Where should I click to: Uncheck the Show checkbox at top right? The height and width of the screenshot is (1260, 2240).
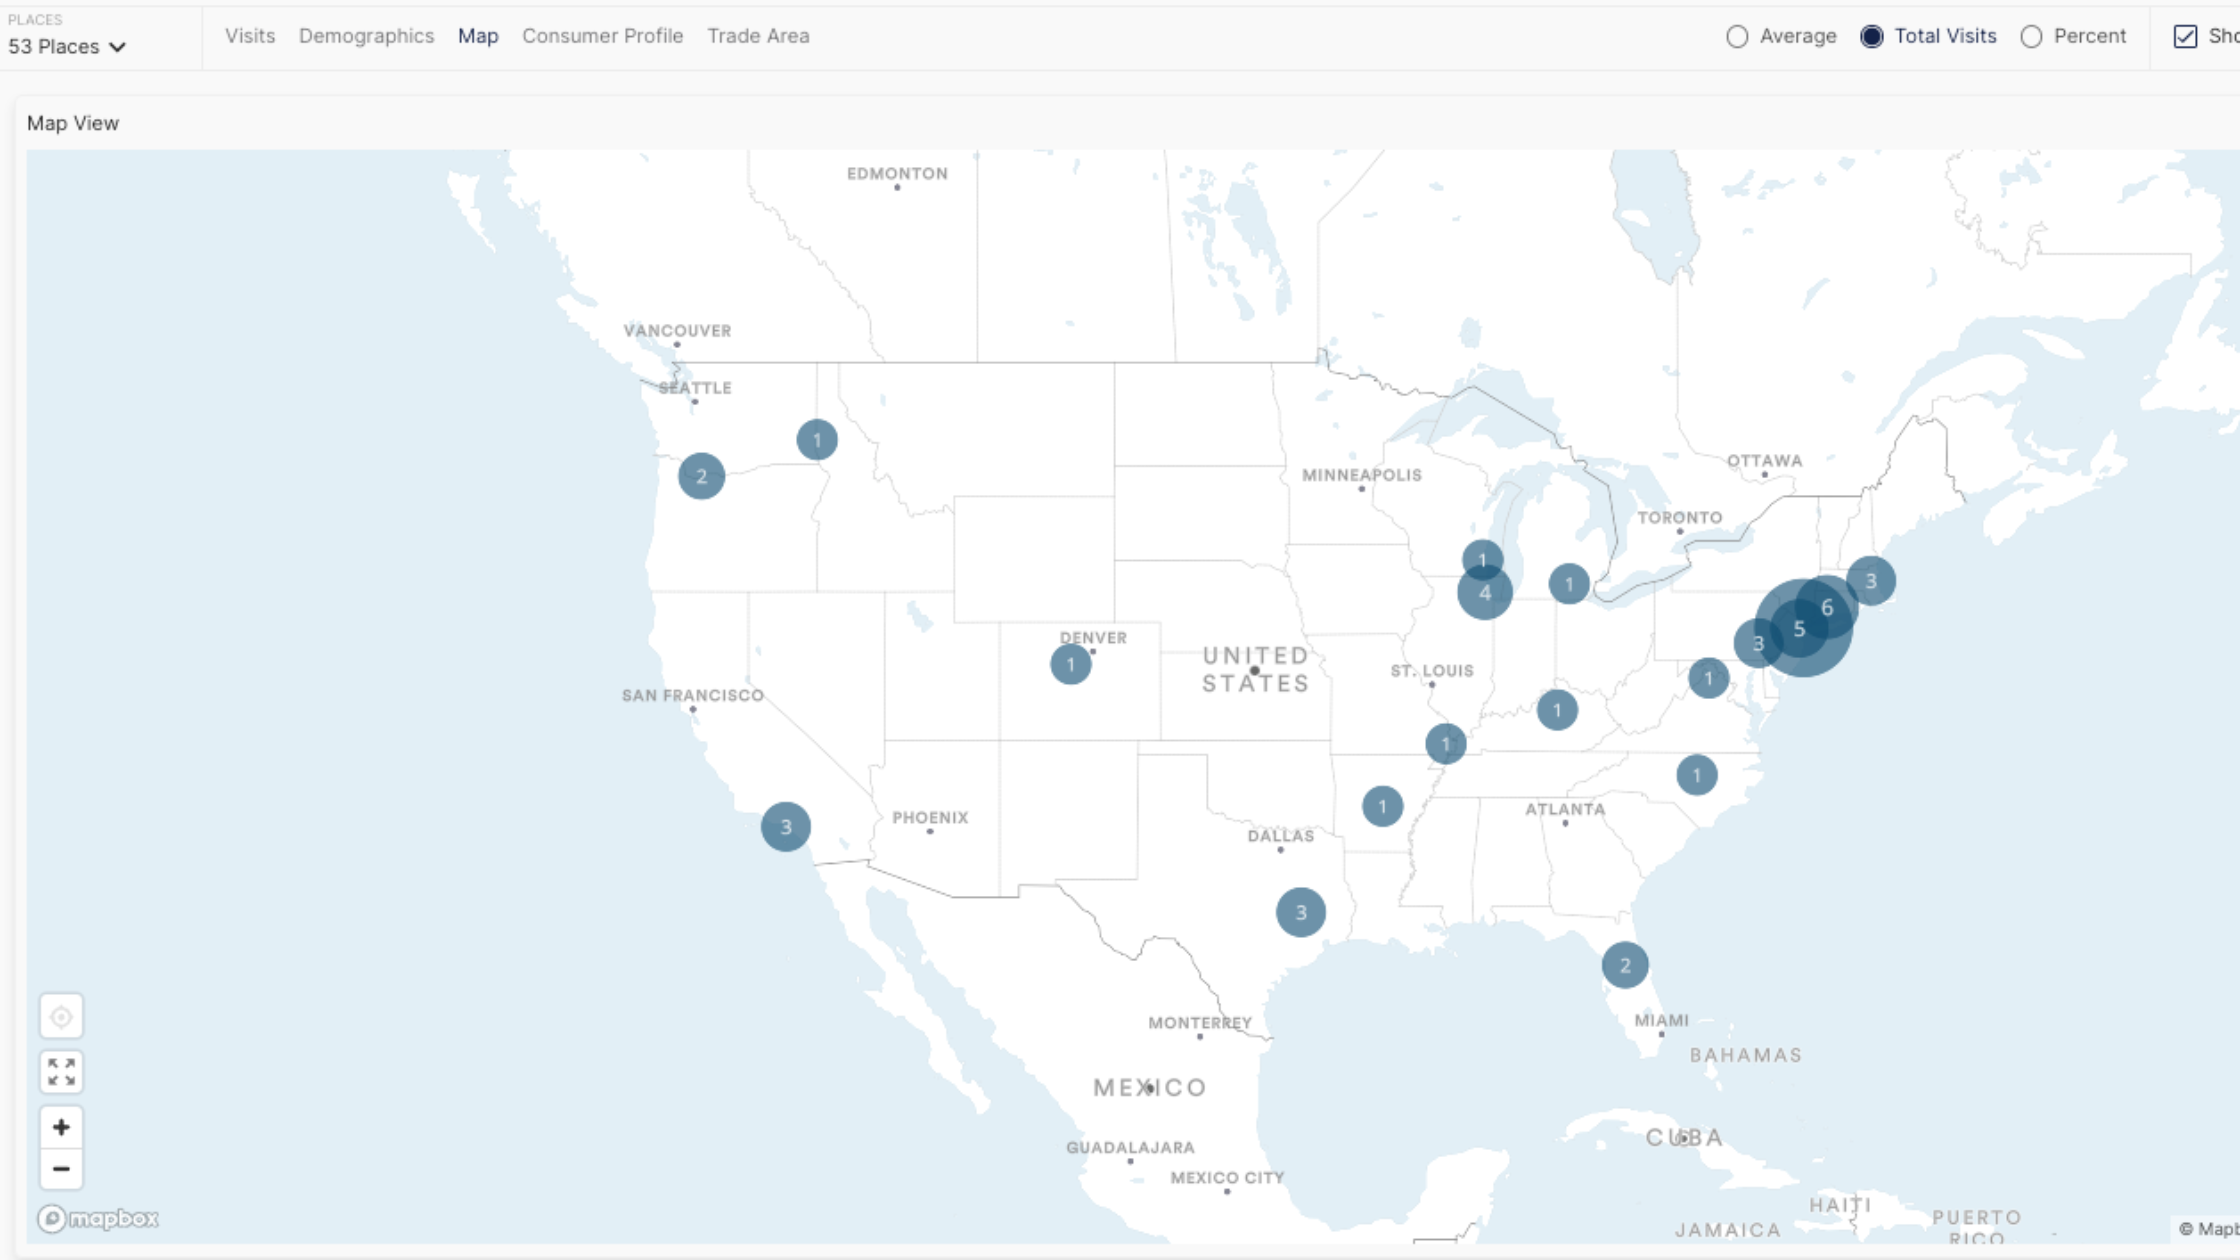click(2185, 37)
